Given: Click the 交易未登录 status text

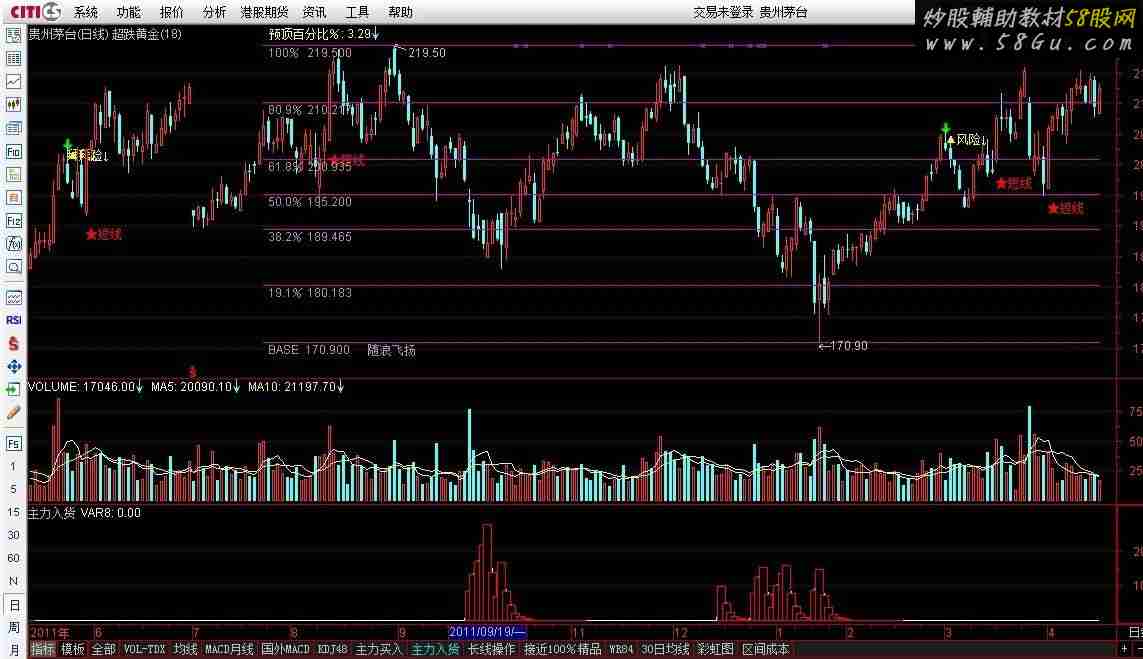Looking at the screenshot, I should click(723, 12).
